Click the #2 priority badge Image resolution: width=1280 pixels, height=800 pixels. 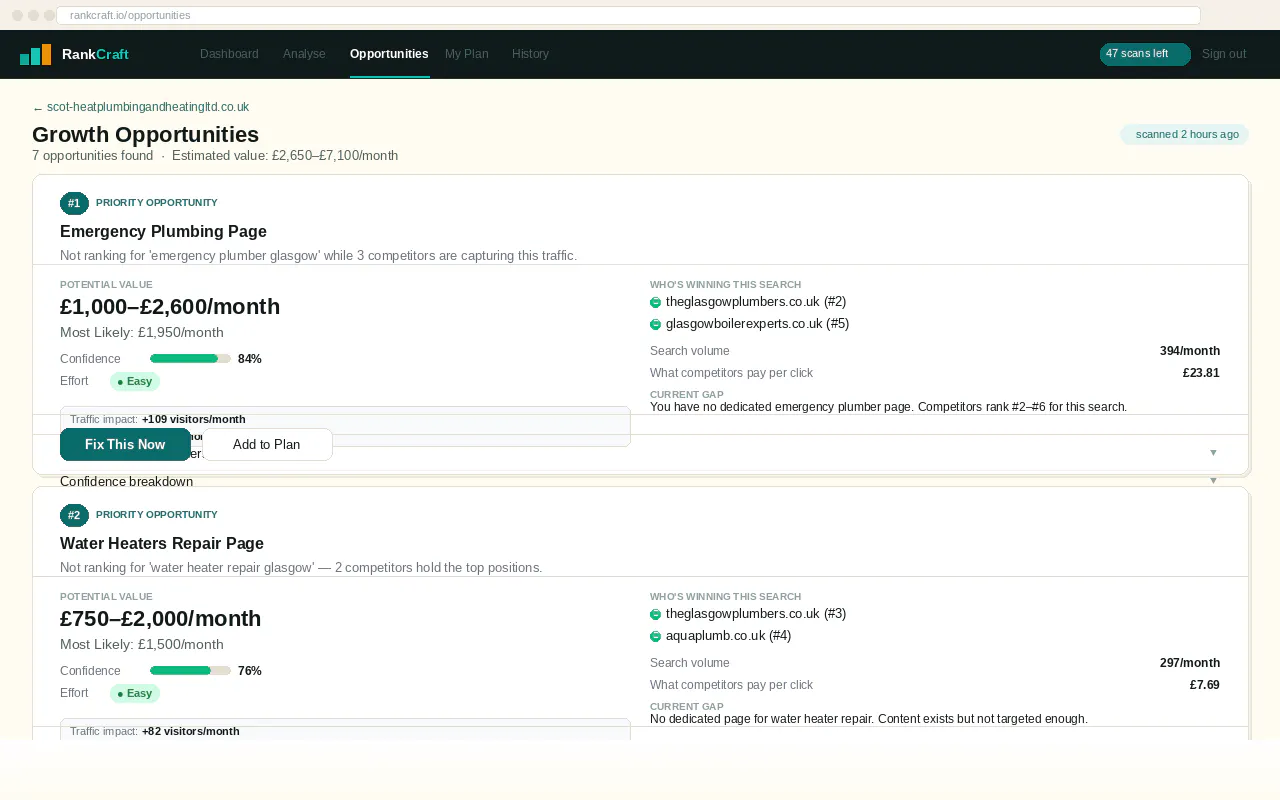[x=74, y=515]
